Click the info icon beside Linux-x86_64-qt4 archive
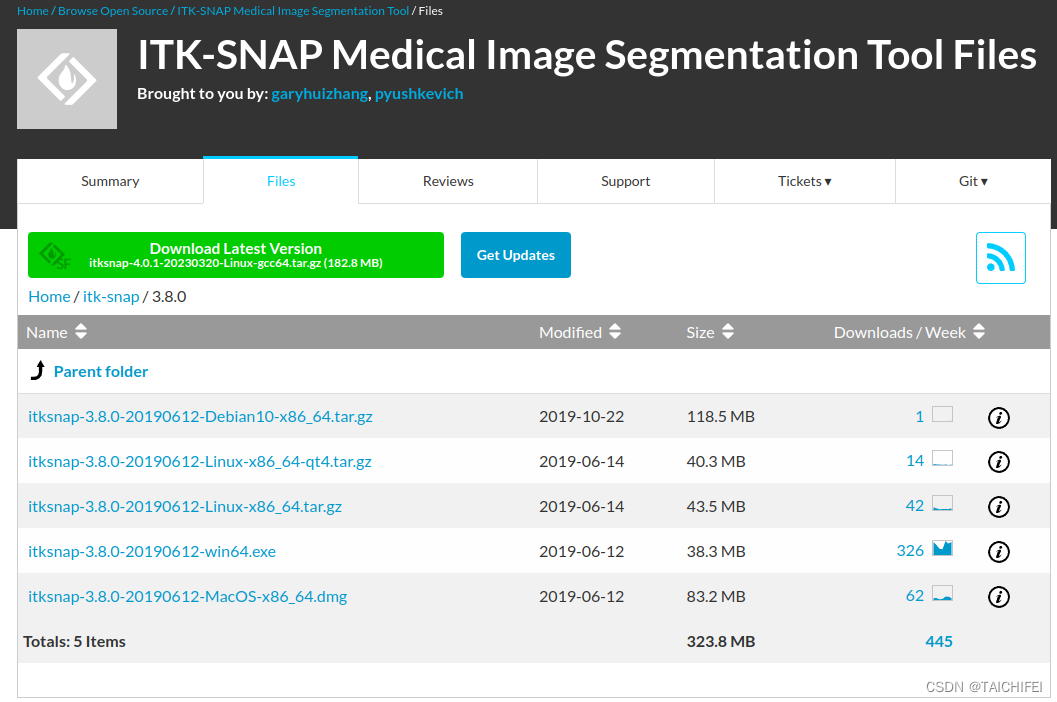 pos(998,462)
